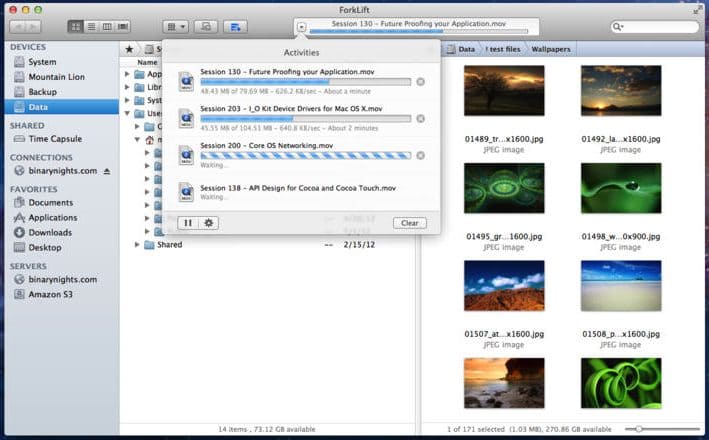Go back with the back arrow
709x440 pixels.
pos(18,27)
